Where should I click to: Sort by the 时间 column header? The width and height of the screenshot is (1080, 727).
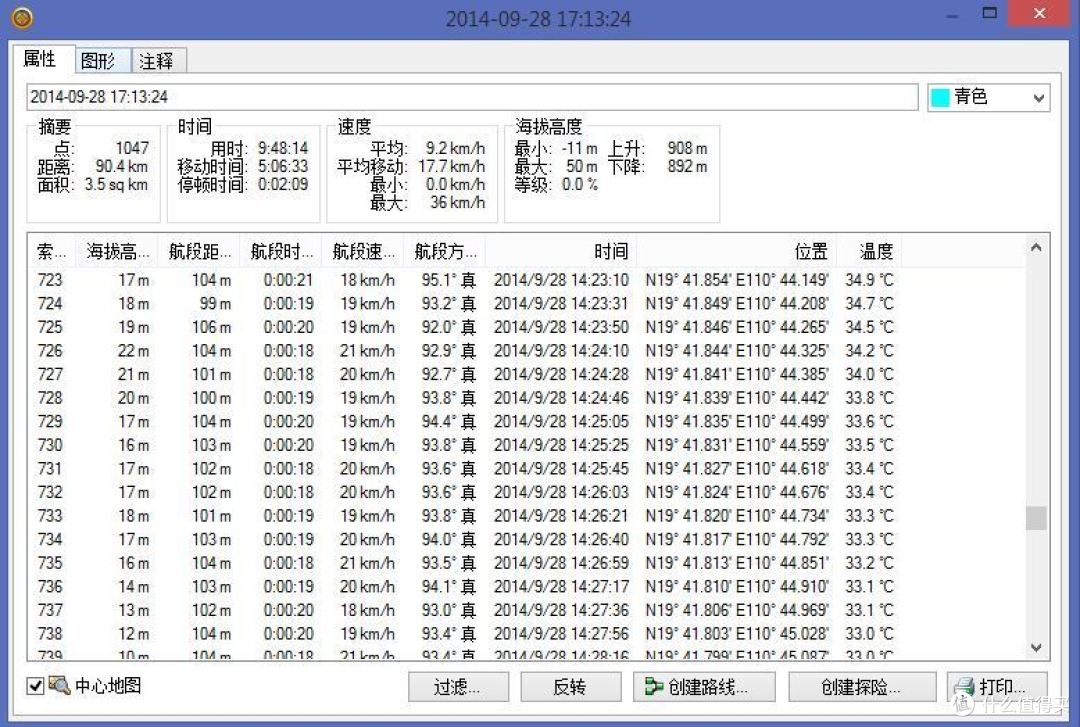pyautogui.click(x=561, y=252)
